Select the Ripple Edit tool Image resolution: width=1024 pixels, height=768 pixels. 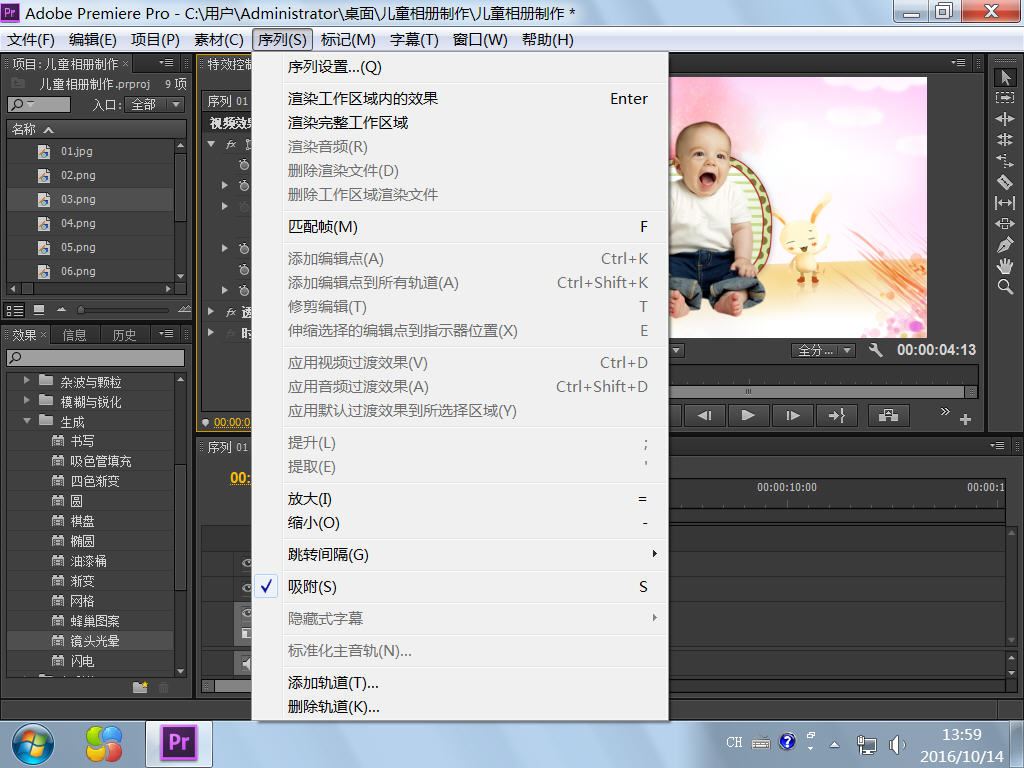(1004, 118)
